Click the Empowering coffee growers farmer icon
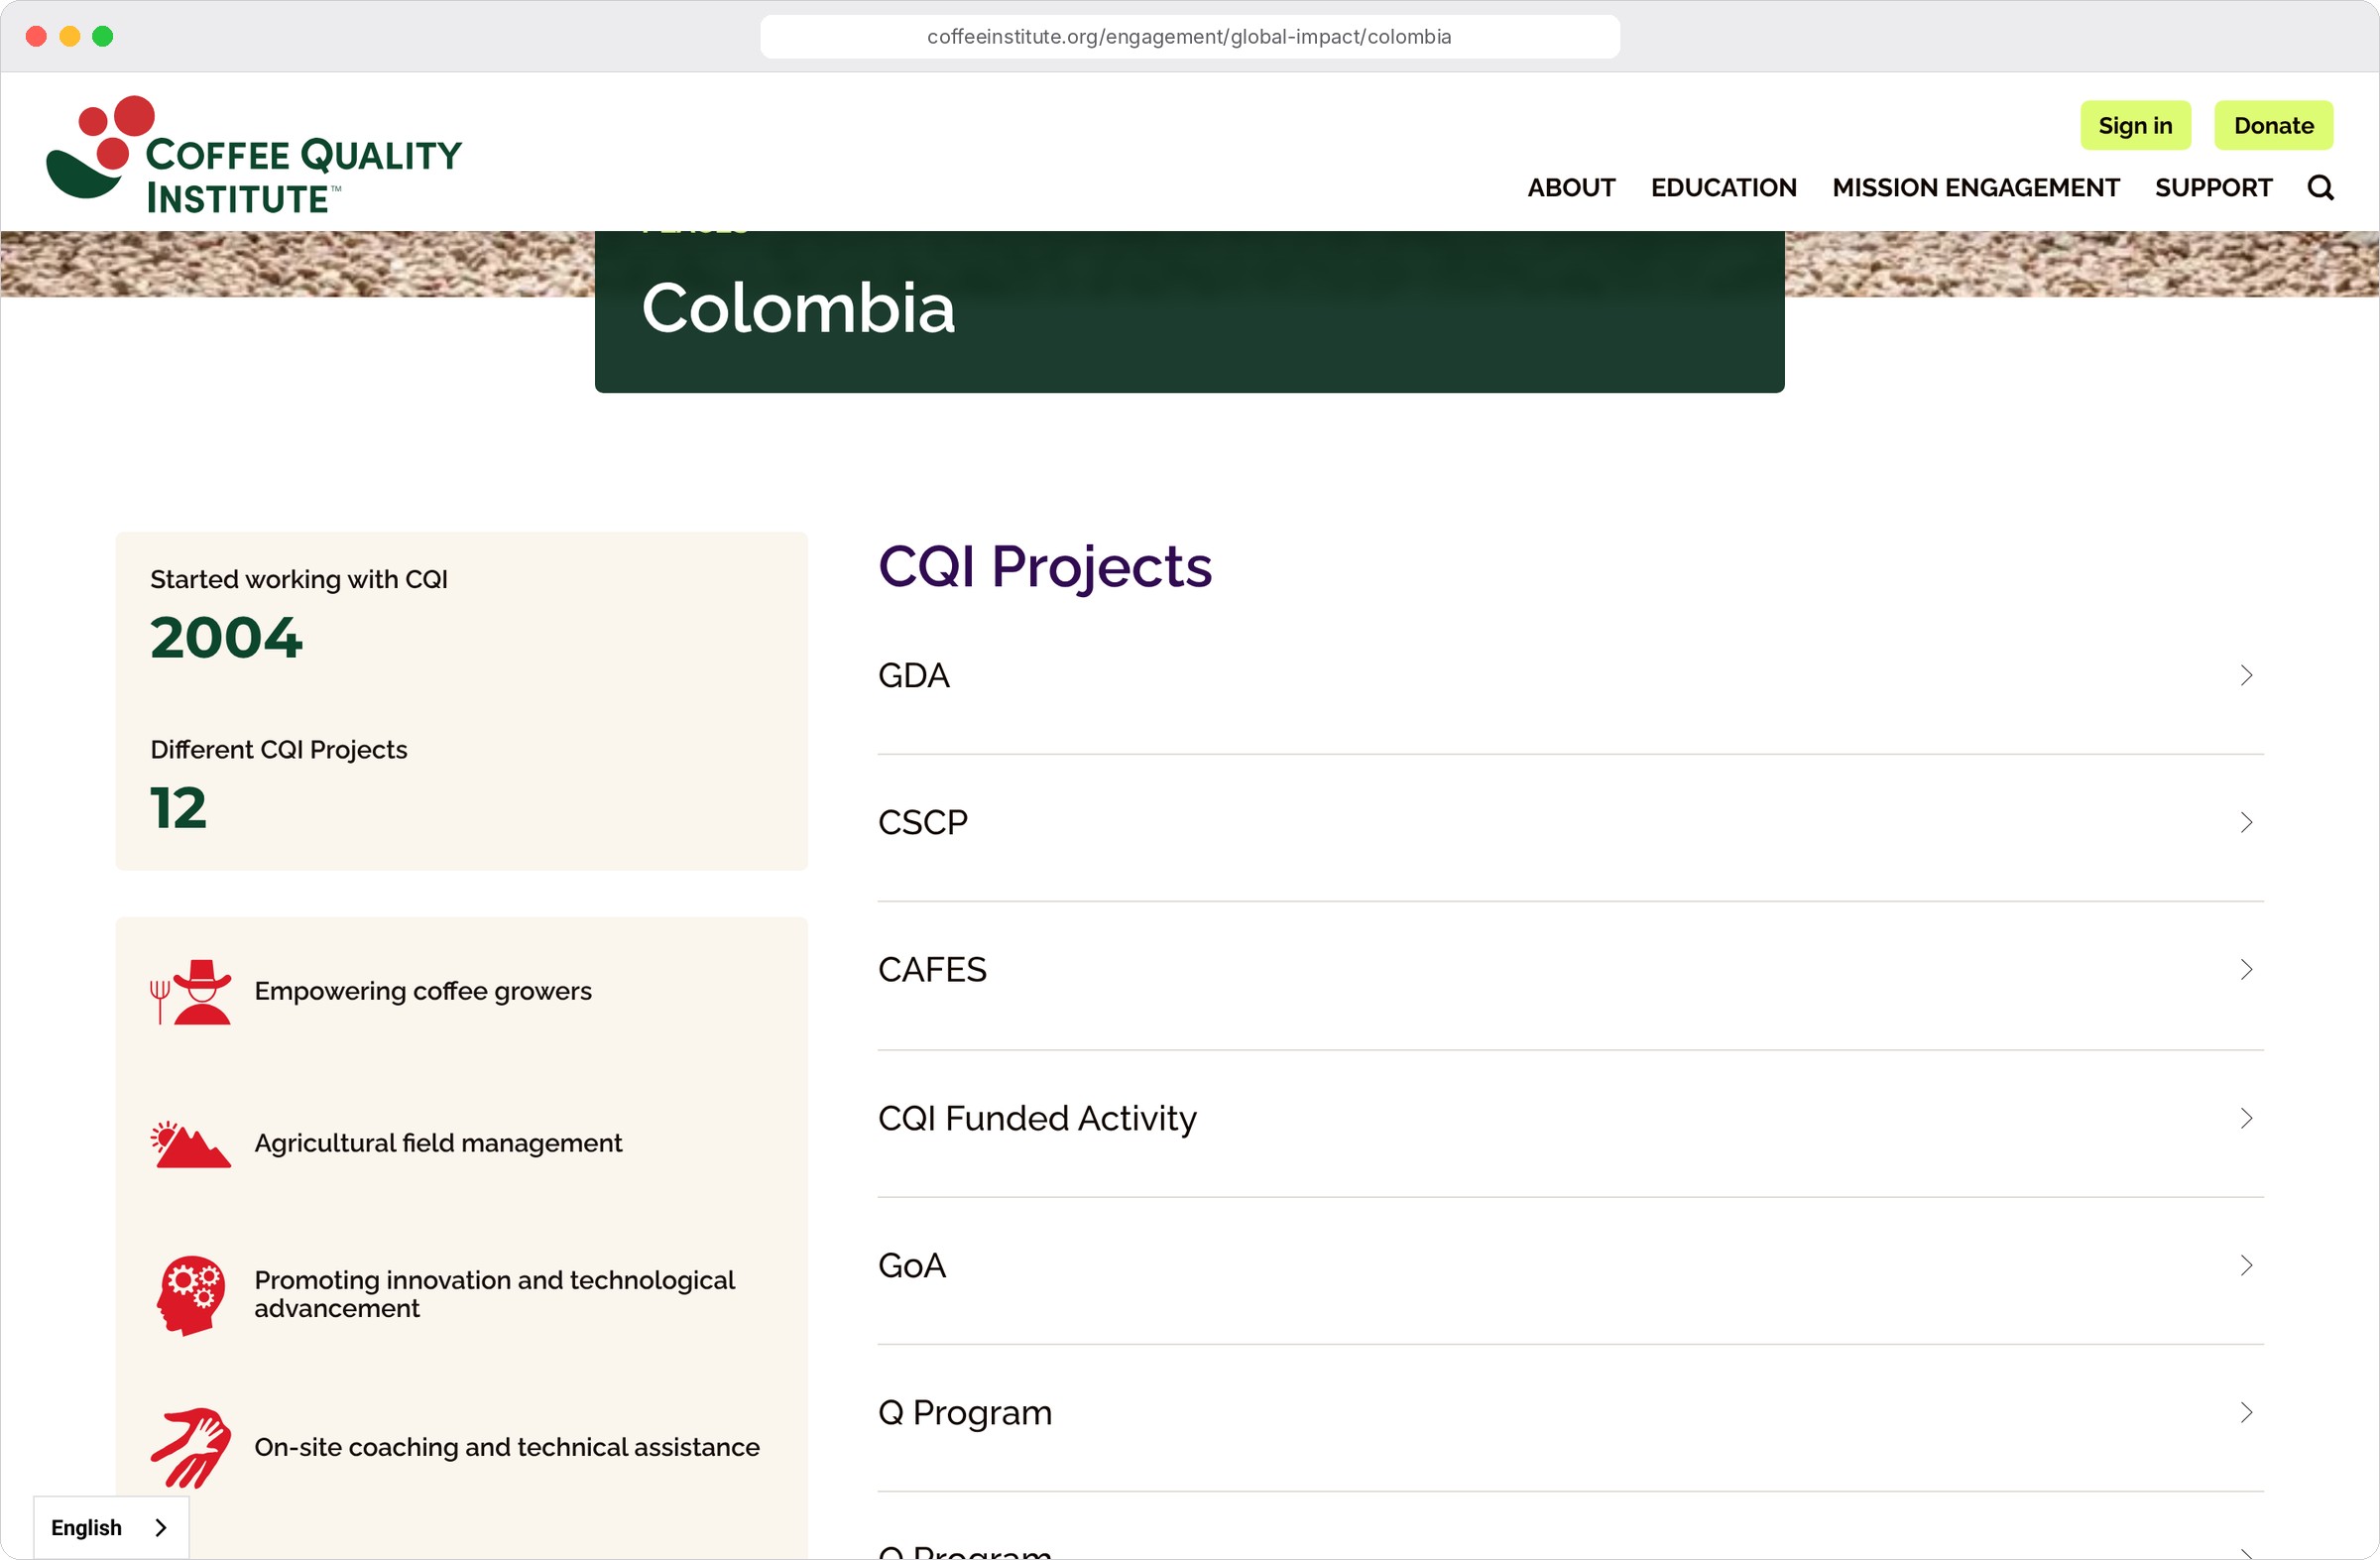This screenshot has width=2380, height=1560. coord(190,991)
